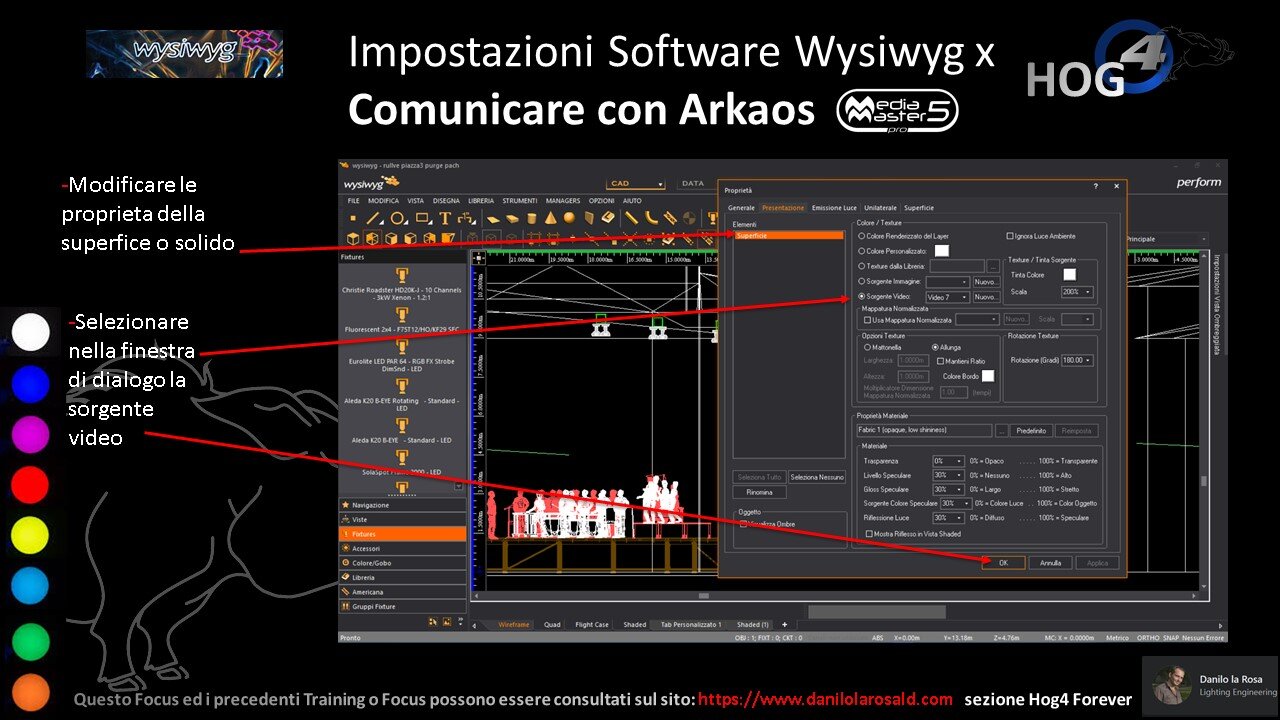Enable Ignora Luce Ambiente checkbox
The height and width of the screenshot is (720, 1280).
pos(1010,236)
